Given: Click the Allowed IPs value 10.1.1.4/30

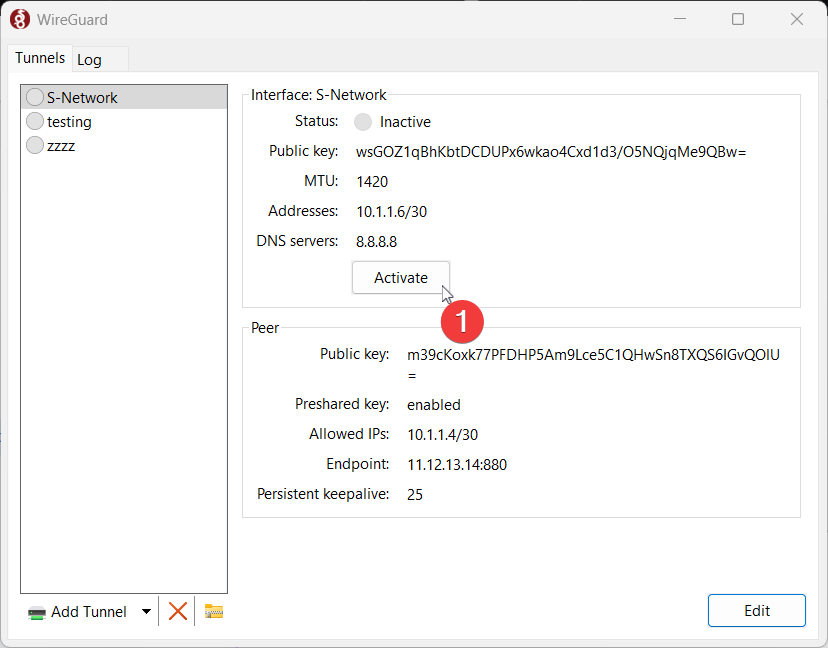Looking at the screenshot, I should point(443,435).
